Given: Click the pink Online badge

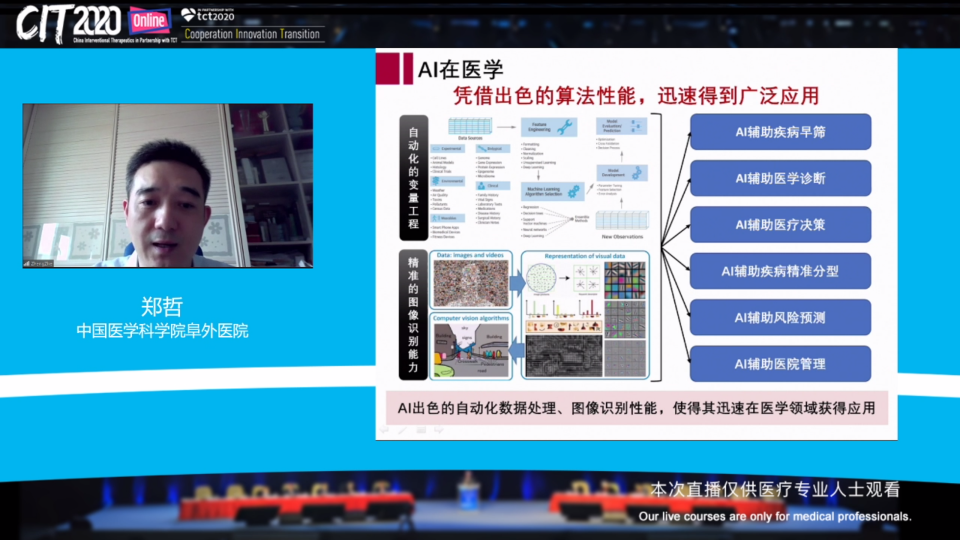Looking at the screenshot, I should pos(149,19).
